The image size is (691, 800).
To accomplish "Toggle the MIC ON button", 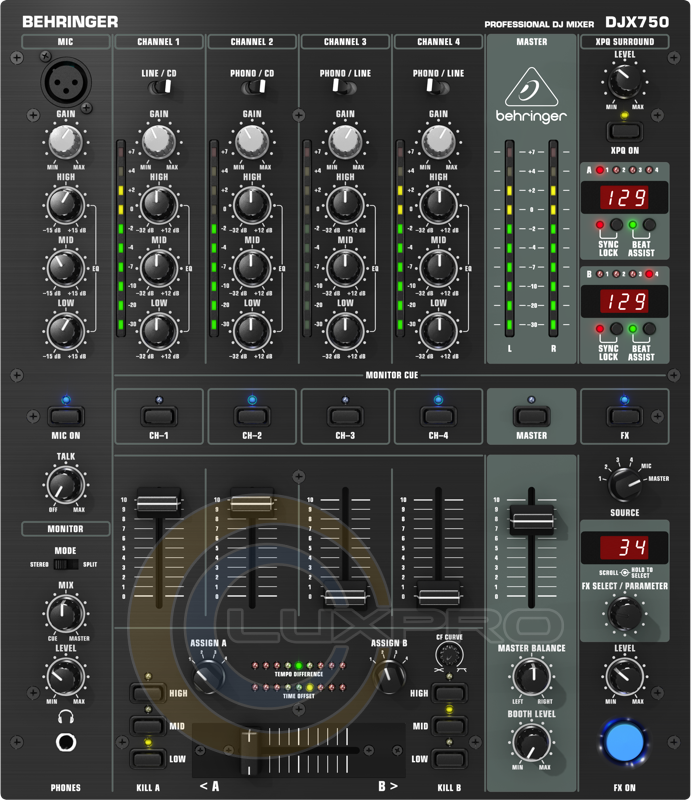I will [66, 417].
